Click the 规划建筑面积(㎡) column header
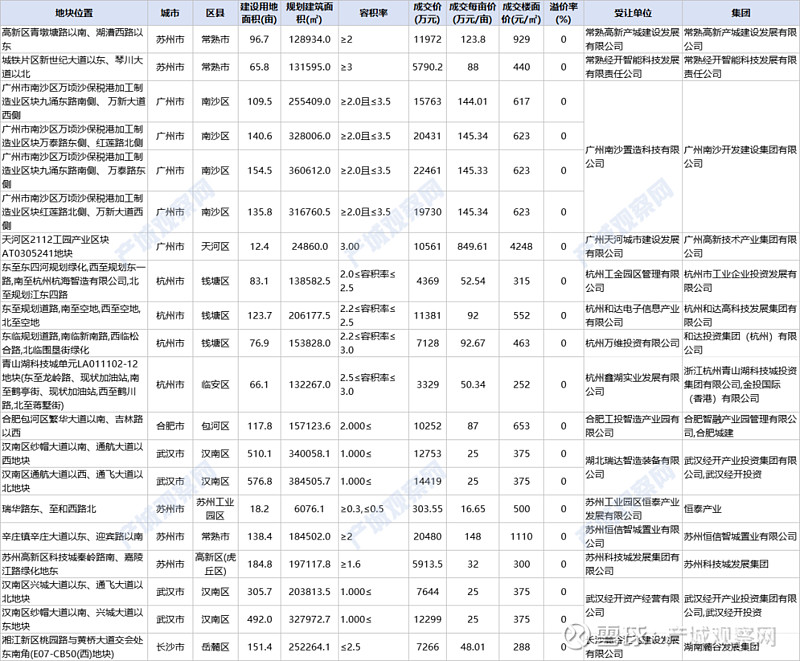The width and height of the screenshot is (800, 661). click(x=310, y=13)
